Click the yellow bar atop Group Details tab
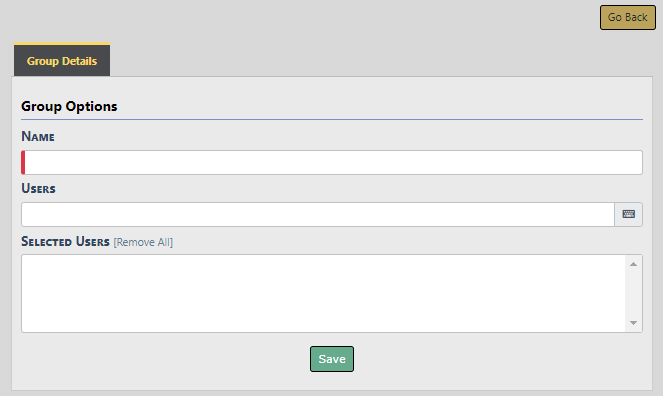This screenshot has width=663, height=396. tap(62, 44)
